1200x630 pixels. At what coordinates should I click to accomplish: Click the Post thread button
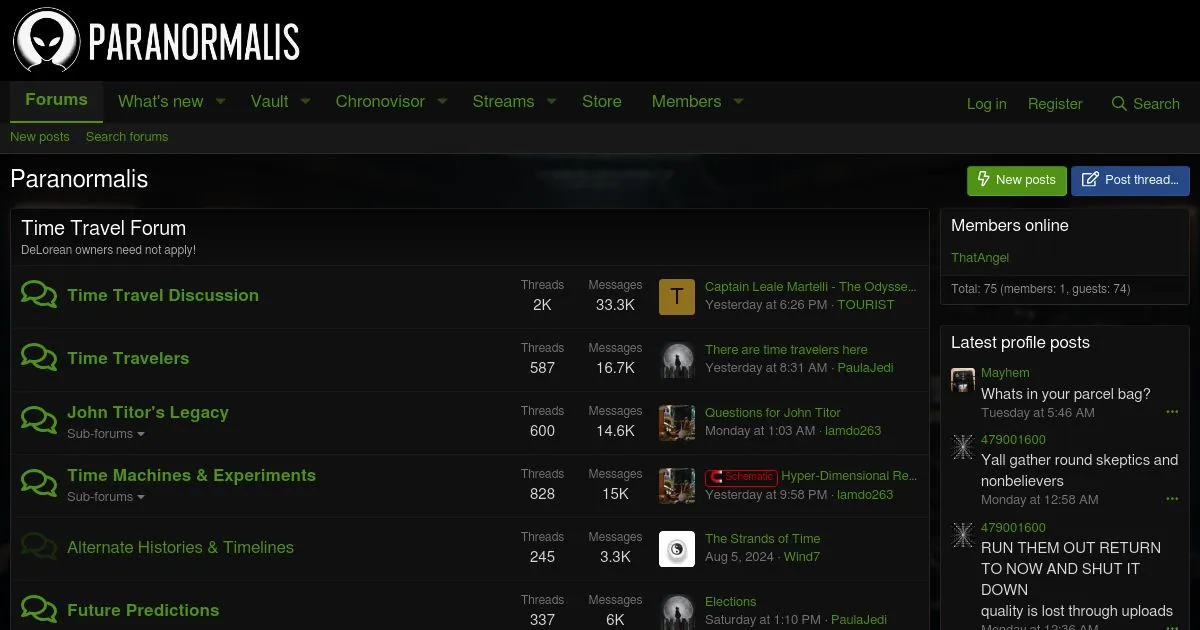[1130, 180]
